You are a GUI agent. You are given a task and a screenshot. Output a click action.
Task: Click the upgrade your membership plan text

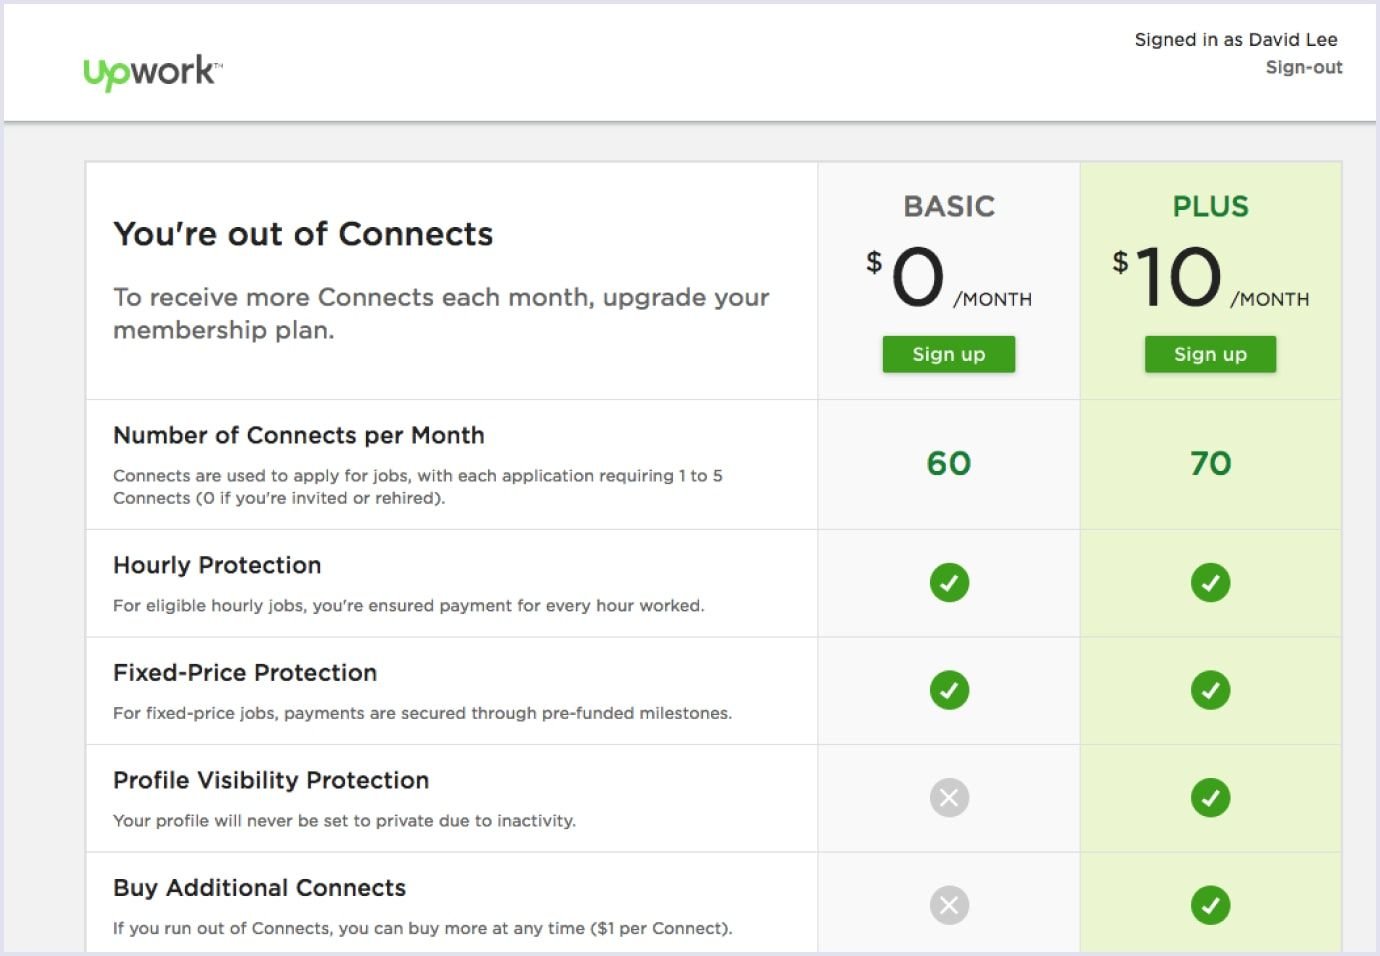(441, 313)
